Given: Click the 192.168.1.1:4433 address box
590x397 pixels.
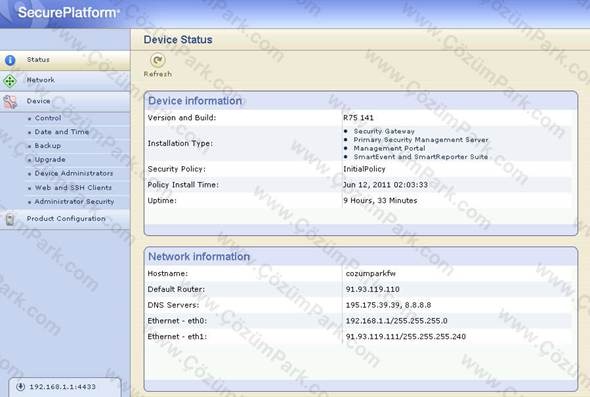Looking at the screenshot, I should coord(65,387).
